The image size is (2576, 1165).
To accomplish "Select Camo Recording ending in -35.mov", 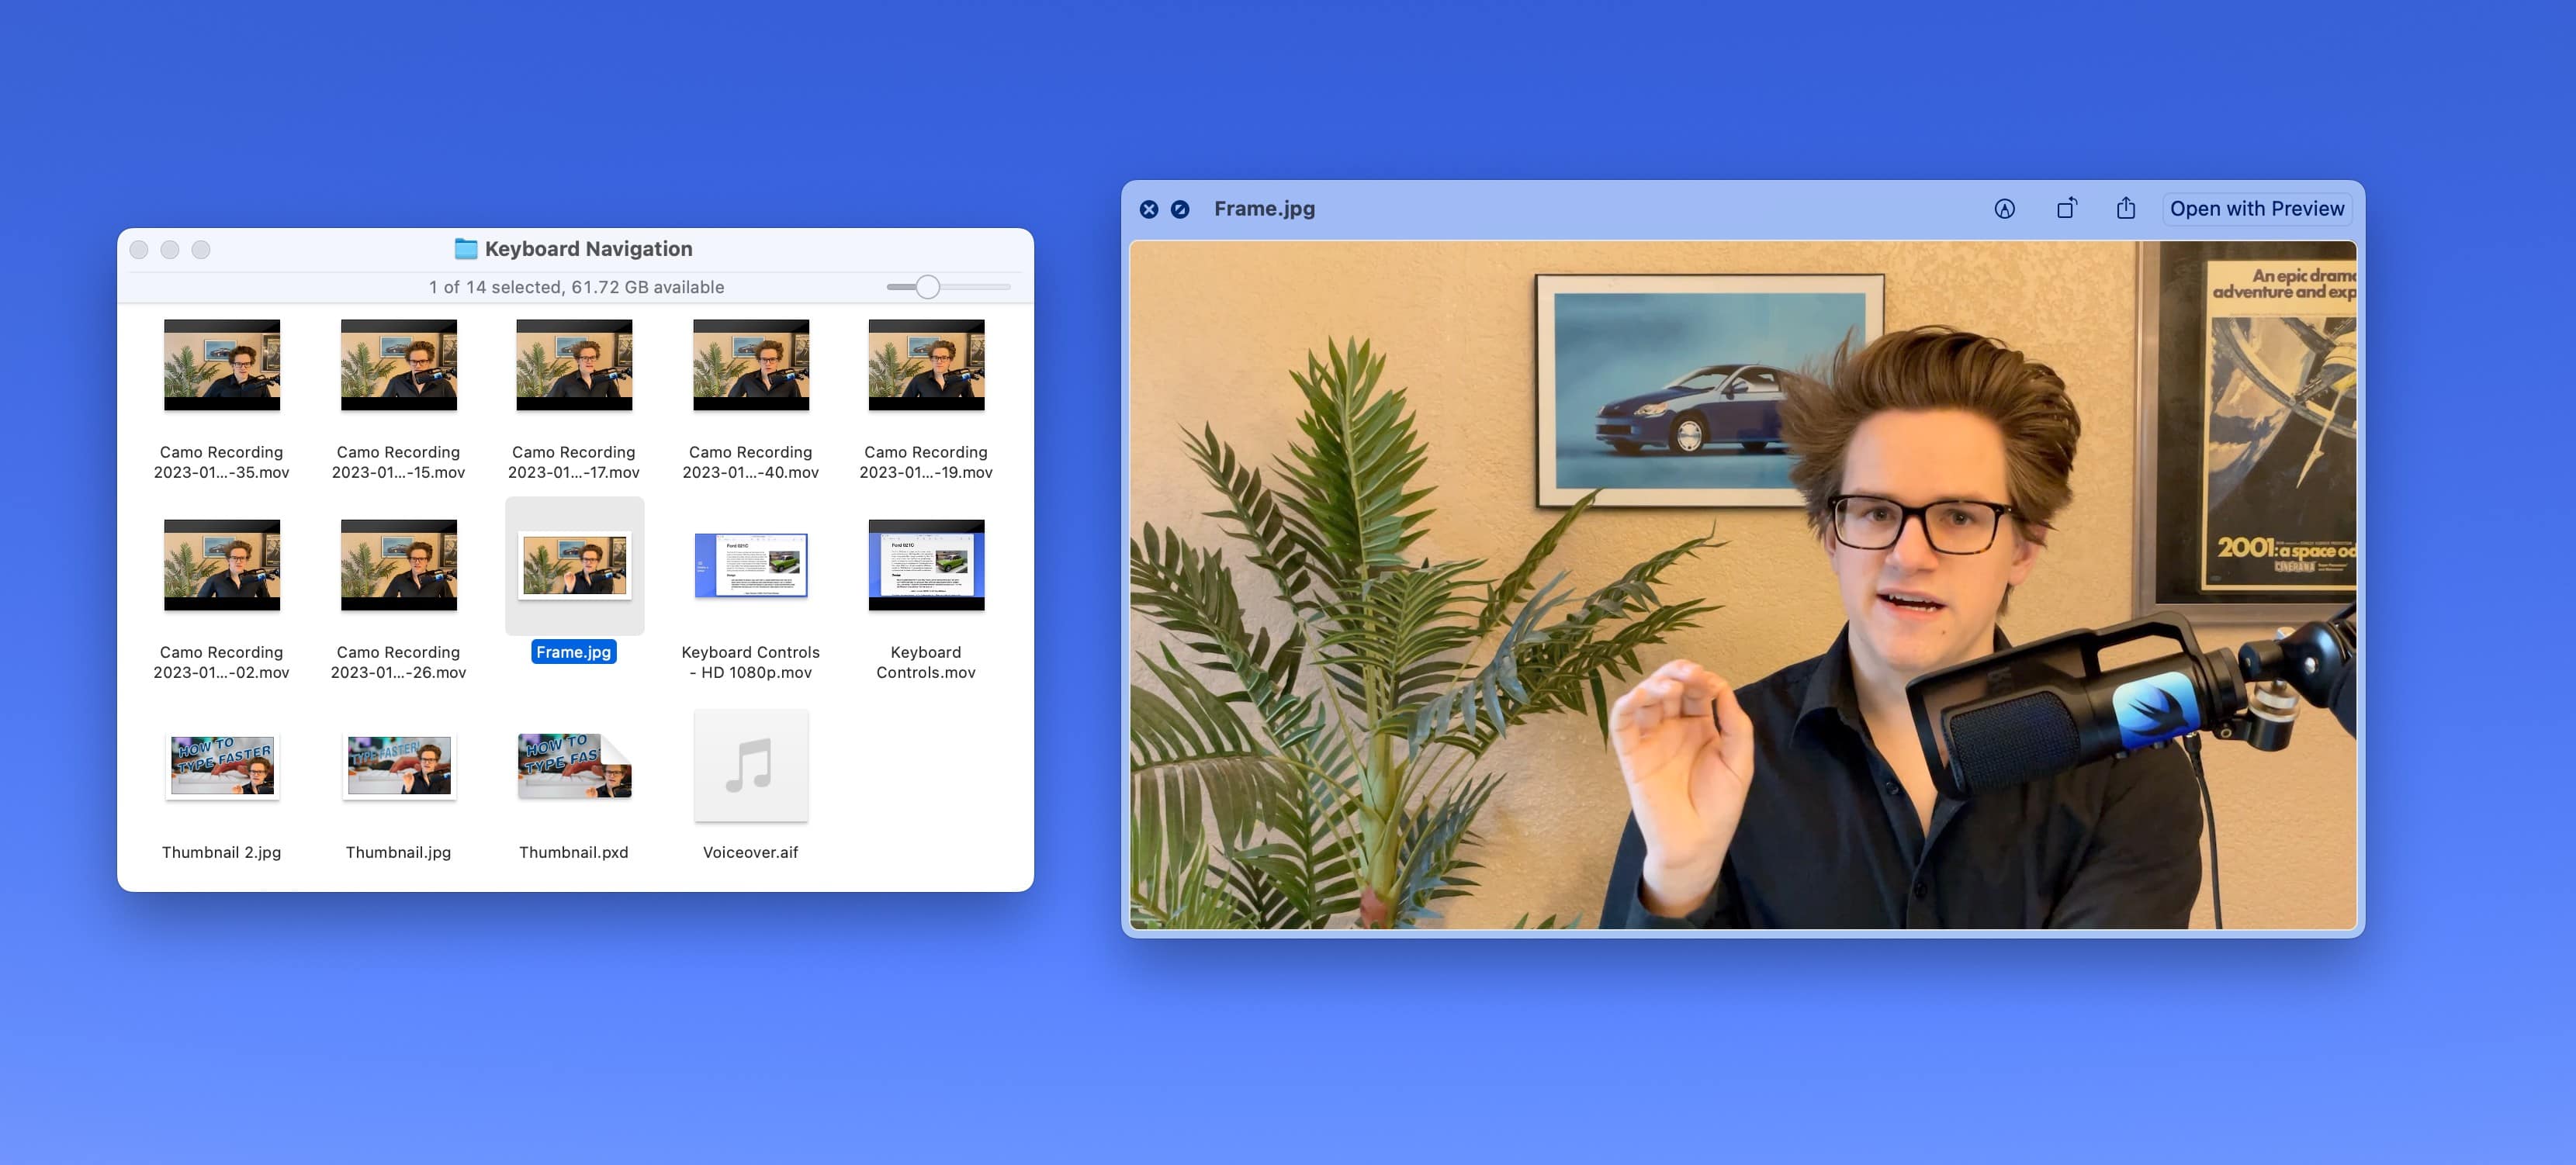I will pyautogui.click(x=221, y=365).
